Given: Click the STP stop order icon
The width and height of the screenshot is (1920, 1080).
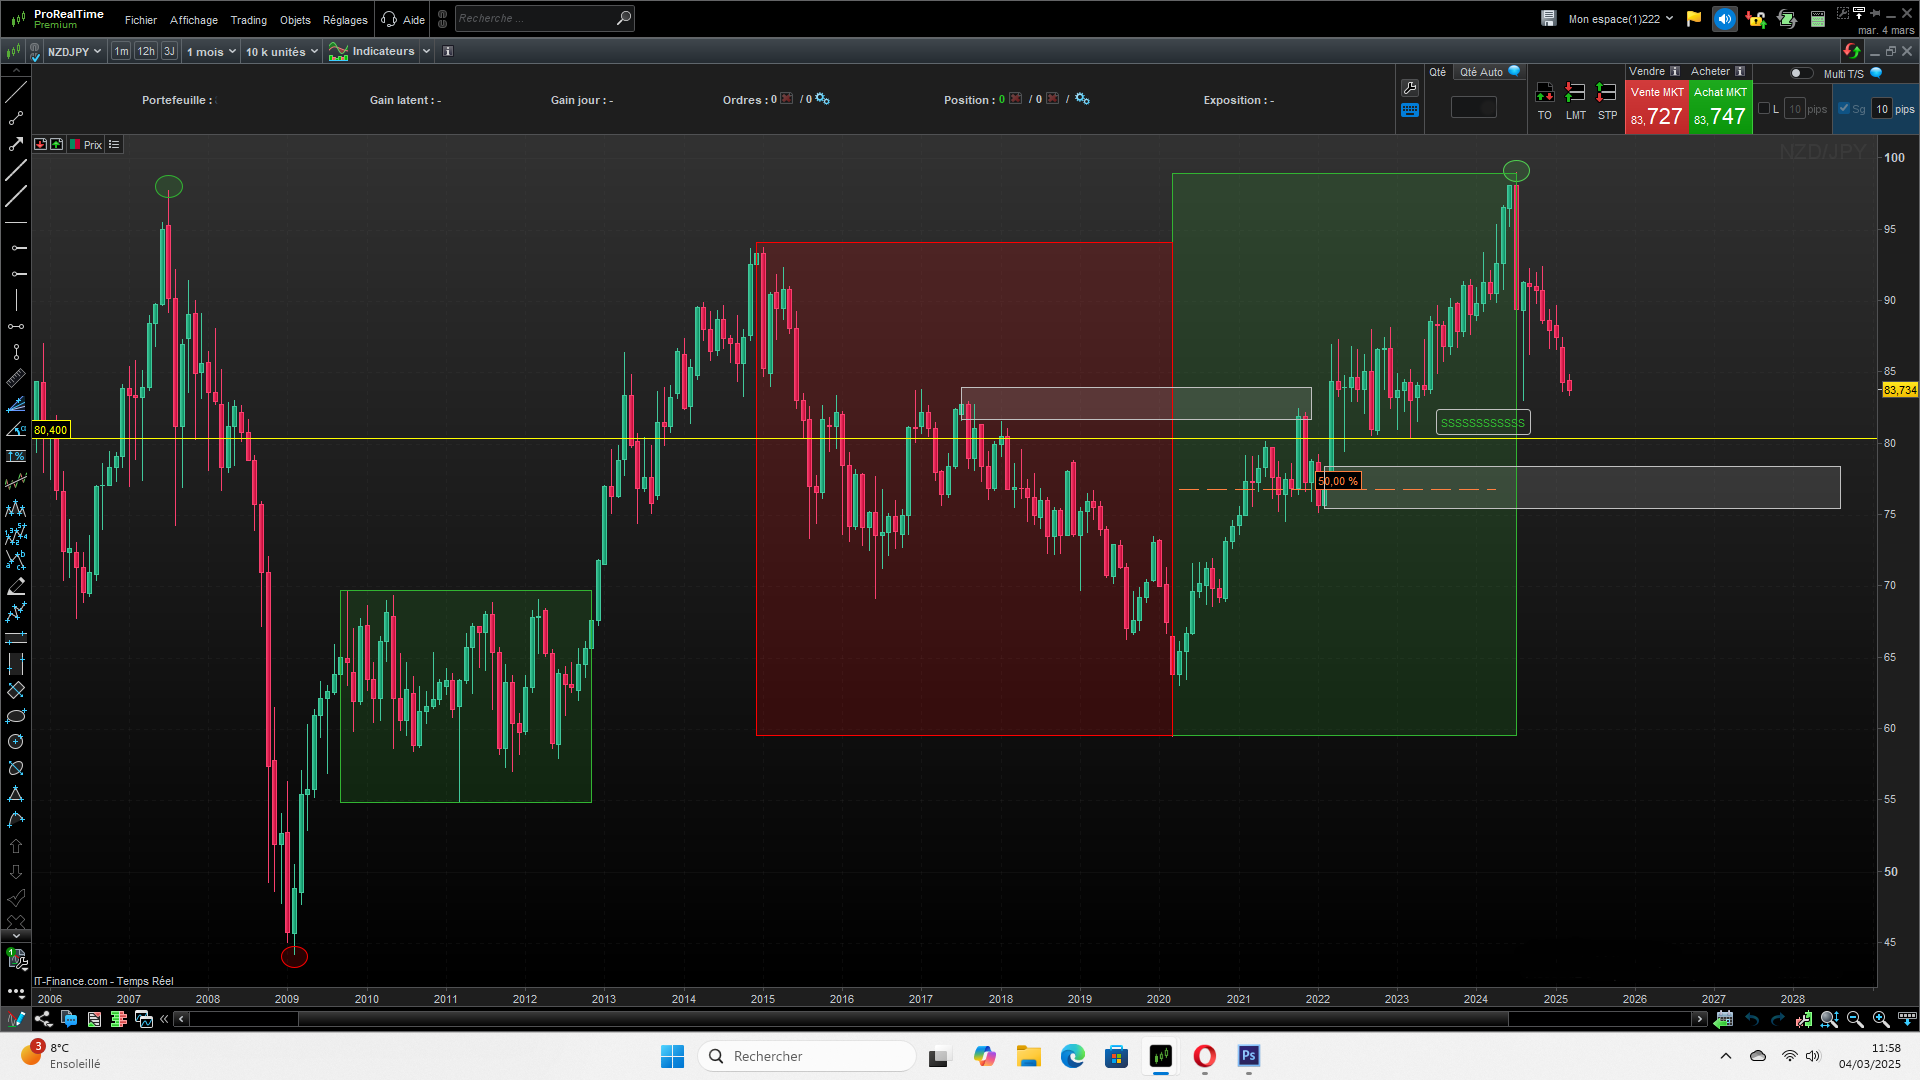Looking at the screenshot, I should (1607, 93).
